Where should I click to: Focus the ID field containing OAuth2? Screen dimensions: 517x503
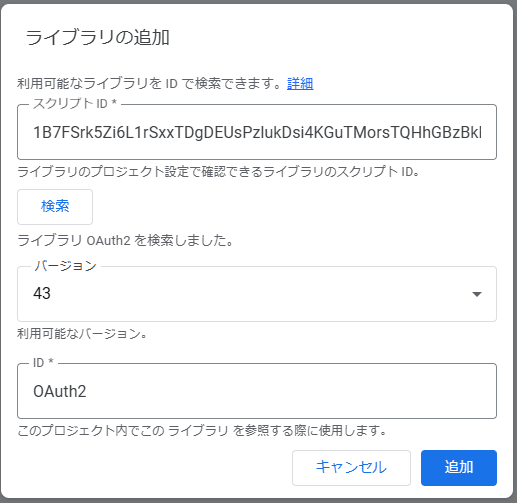[257, 391]
